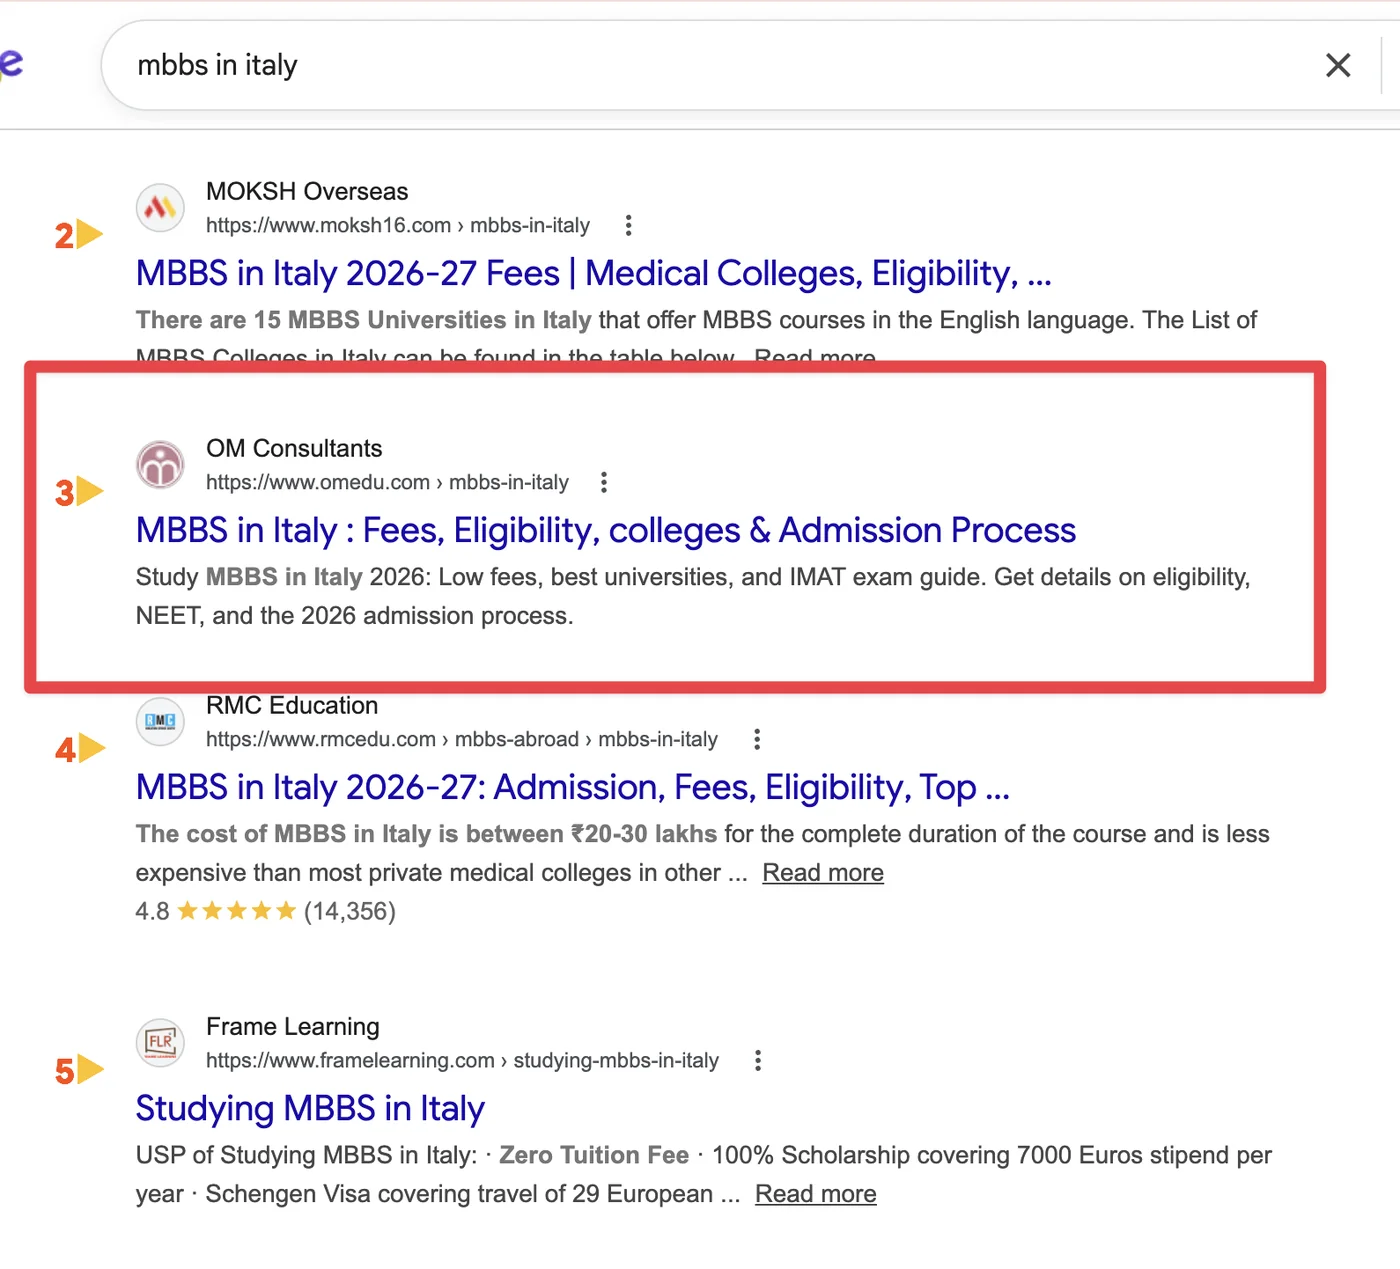Viewport: 1400px width, 1269px height.
Task: Click snippet text "There are 15 MBBS Universities in Italy"
Action: coord(364,320)
